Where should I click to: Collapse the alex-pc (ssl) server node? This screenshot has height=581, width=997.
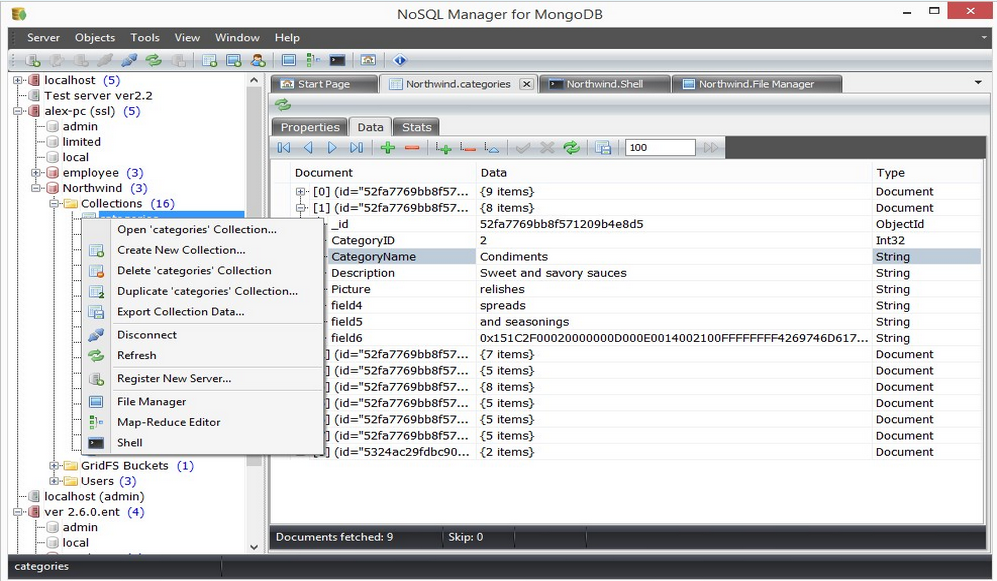18,111
